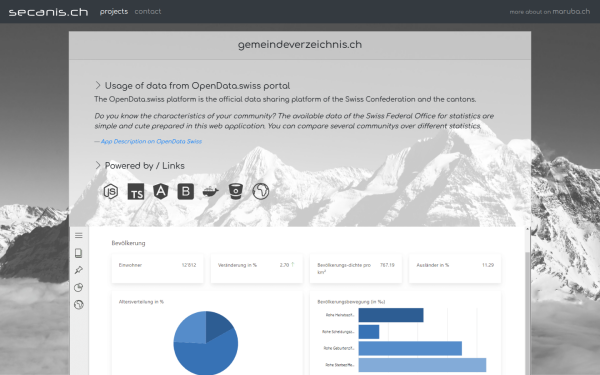Image resolution: width=600 pixels, height=375 pixels.
Task: Click the Altersverteilung pie chart
Action: [x=206, y=343]
